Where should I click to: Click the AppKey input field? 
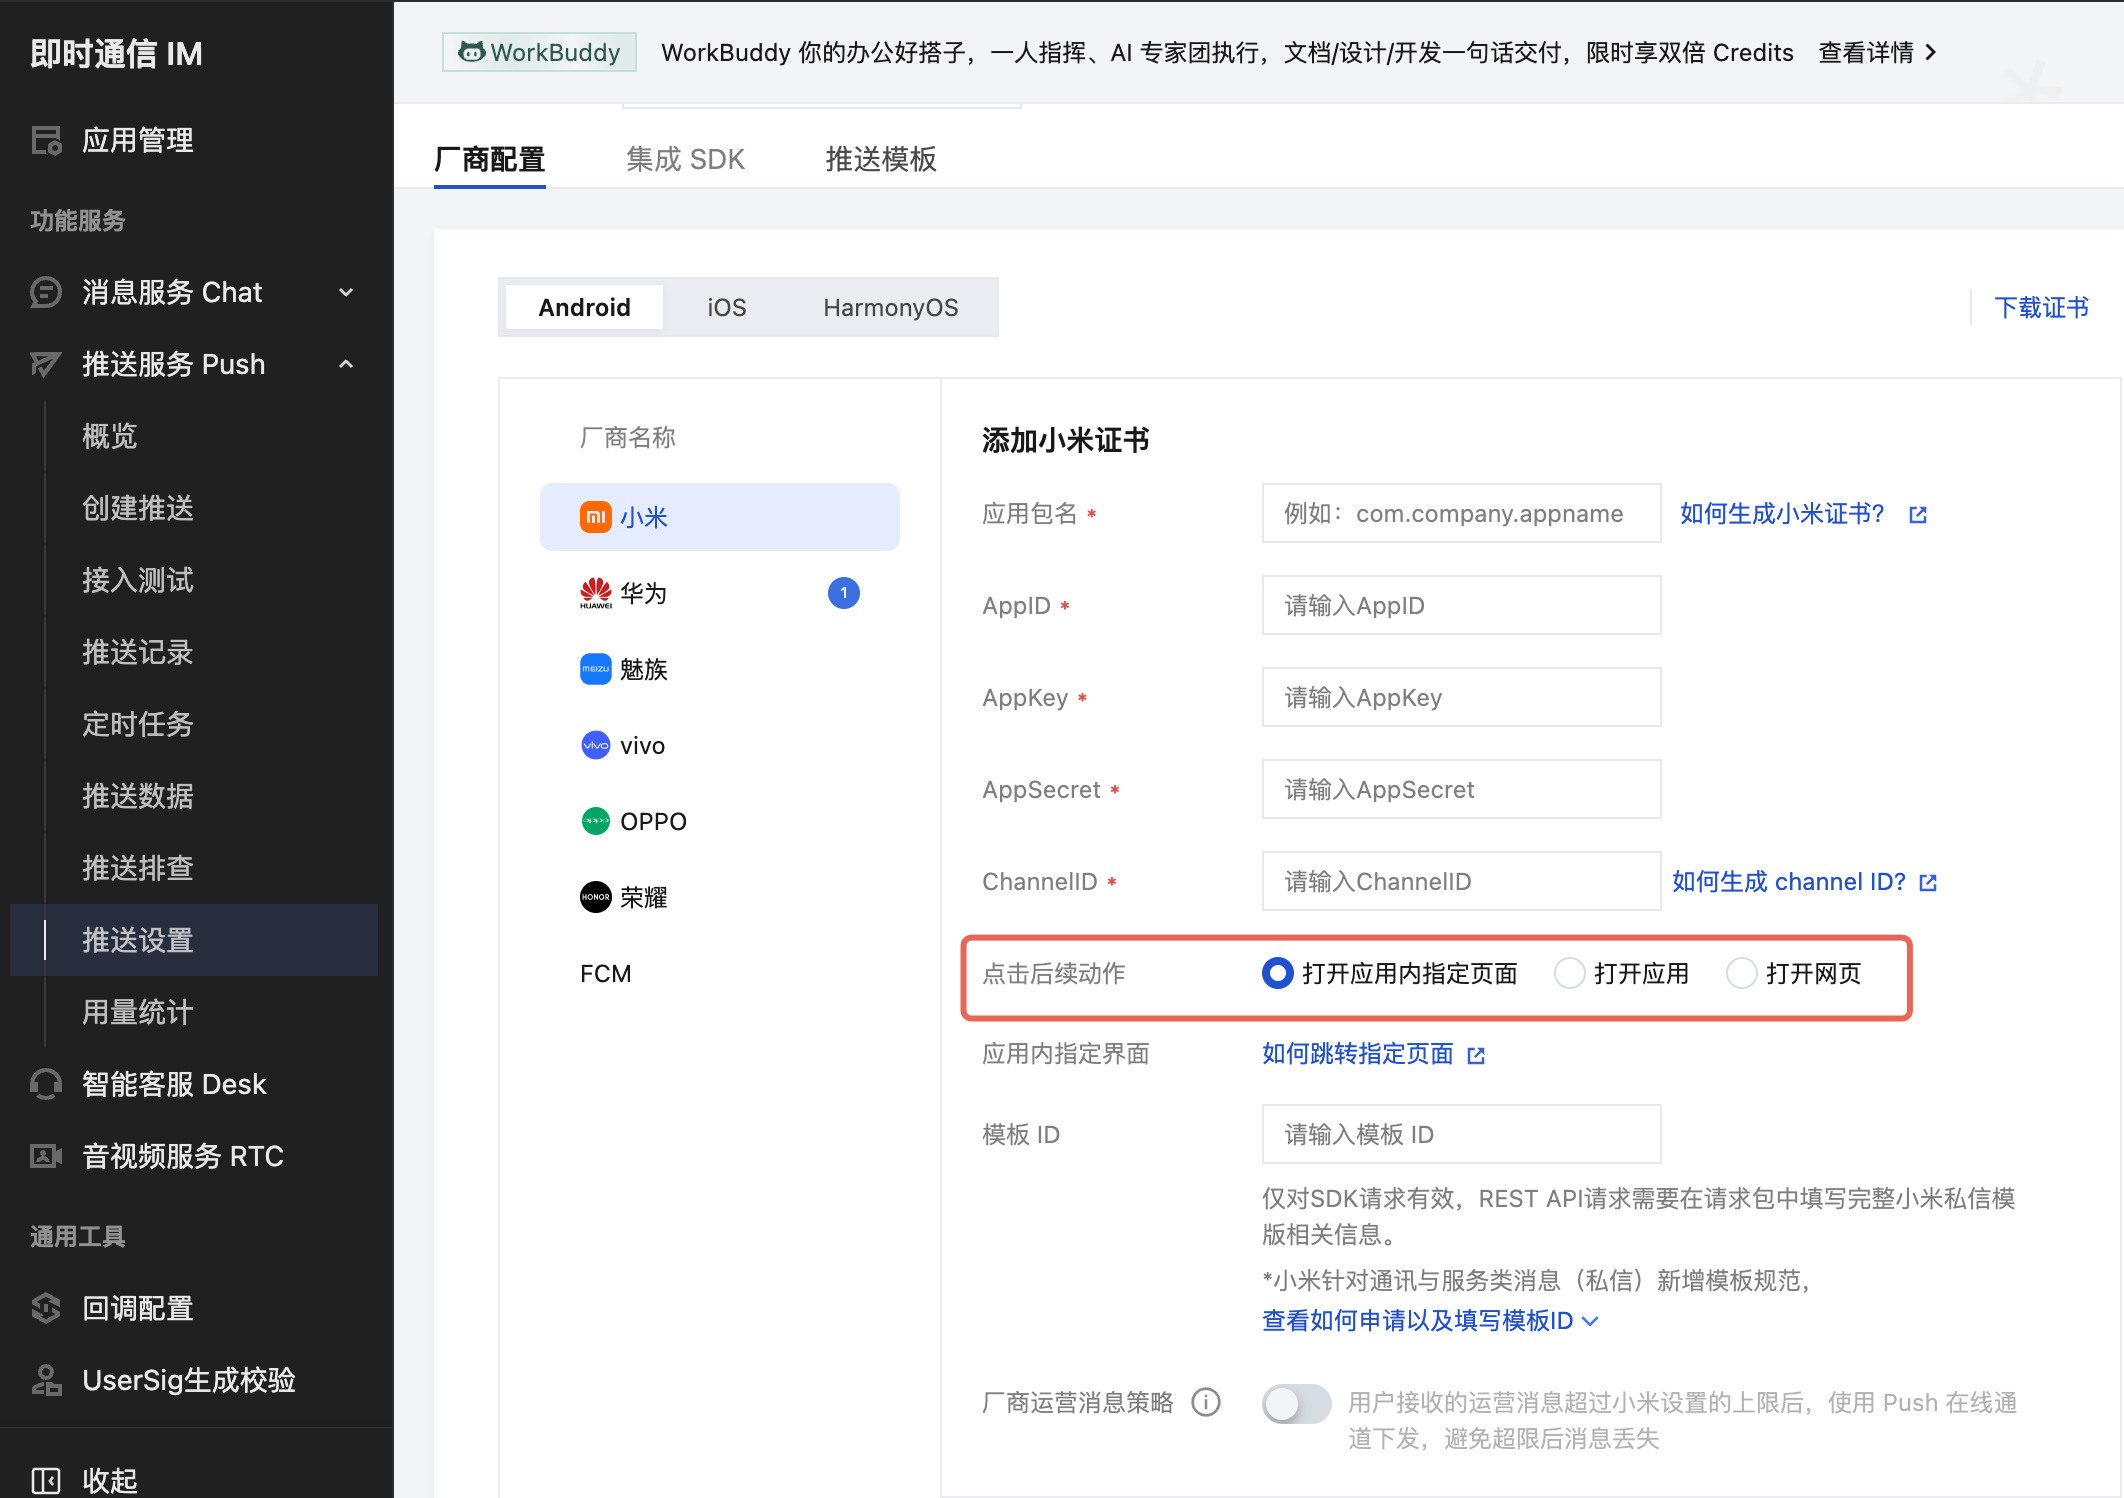tap(1462, 697)
